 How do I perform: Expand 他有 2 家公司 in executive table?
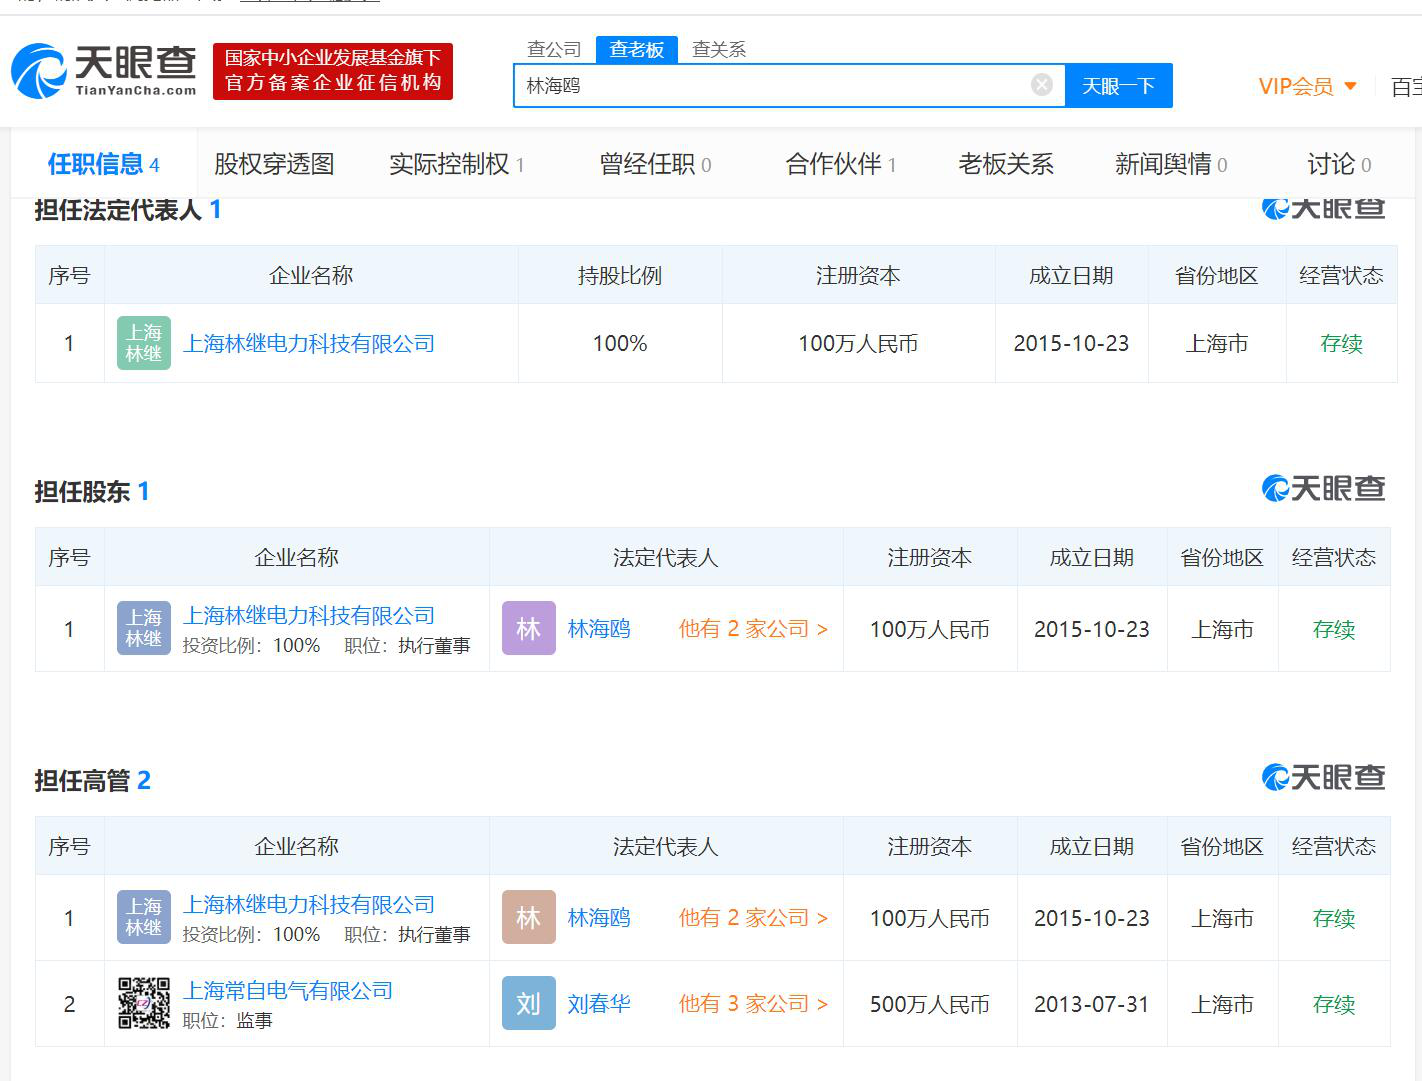pos(752,917)
